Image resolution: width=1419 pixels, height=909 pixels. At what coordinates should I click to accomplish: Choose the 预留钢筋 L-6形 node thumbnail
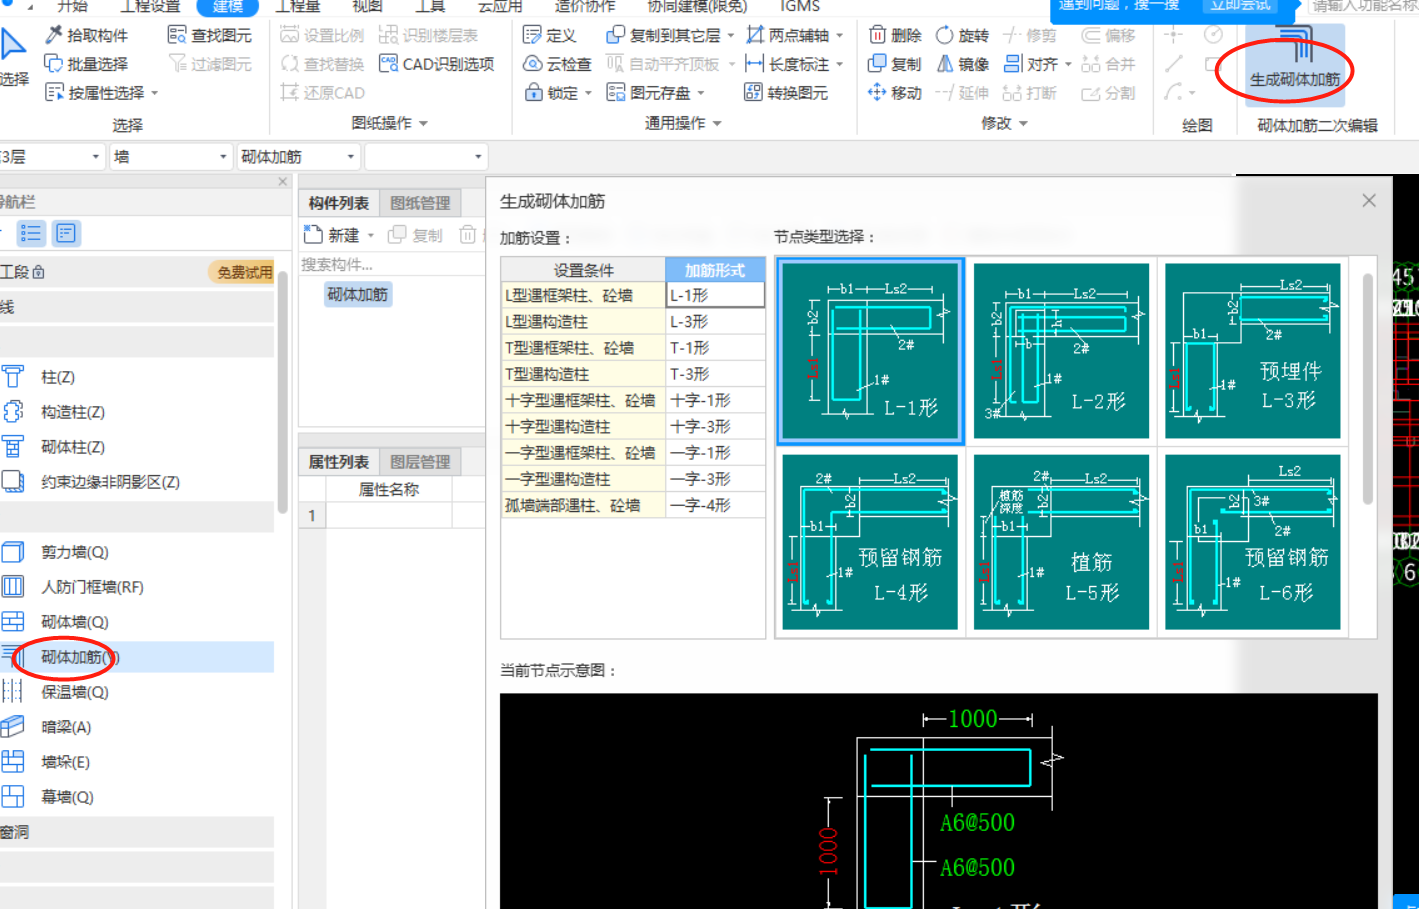coord(1253,542)
